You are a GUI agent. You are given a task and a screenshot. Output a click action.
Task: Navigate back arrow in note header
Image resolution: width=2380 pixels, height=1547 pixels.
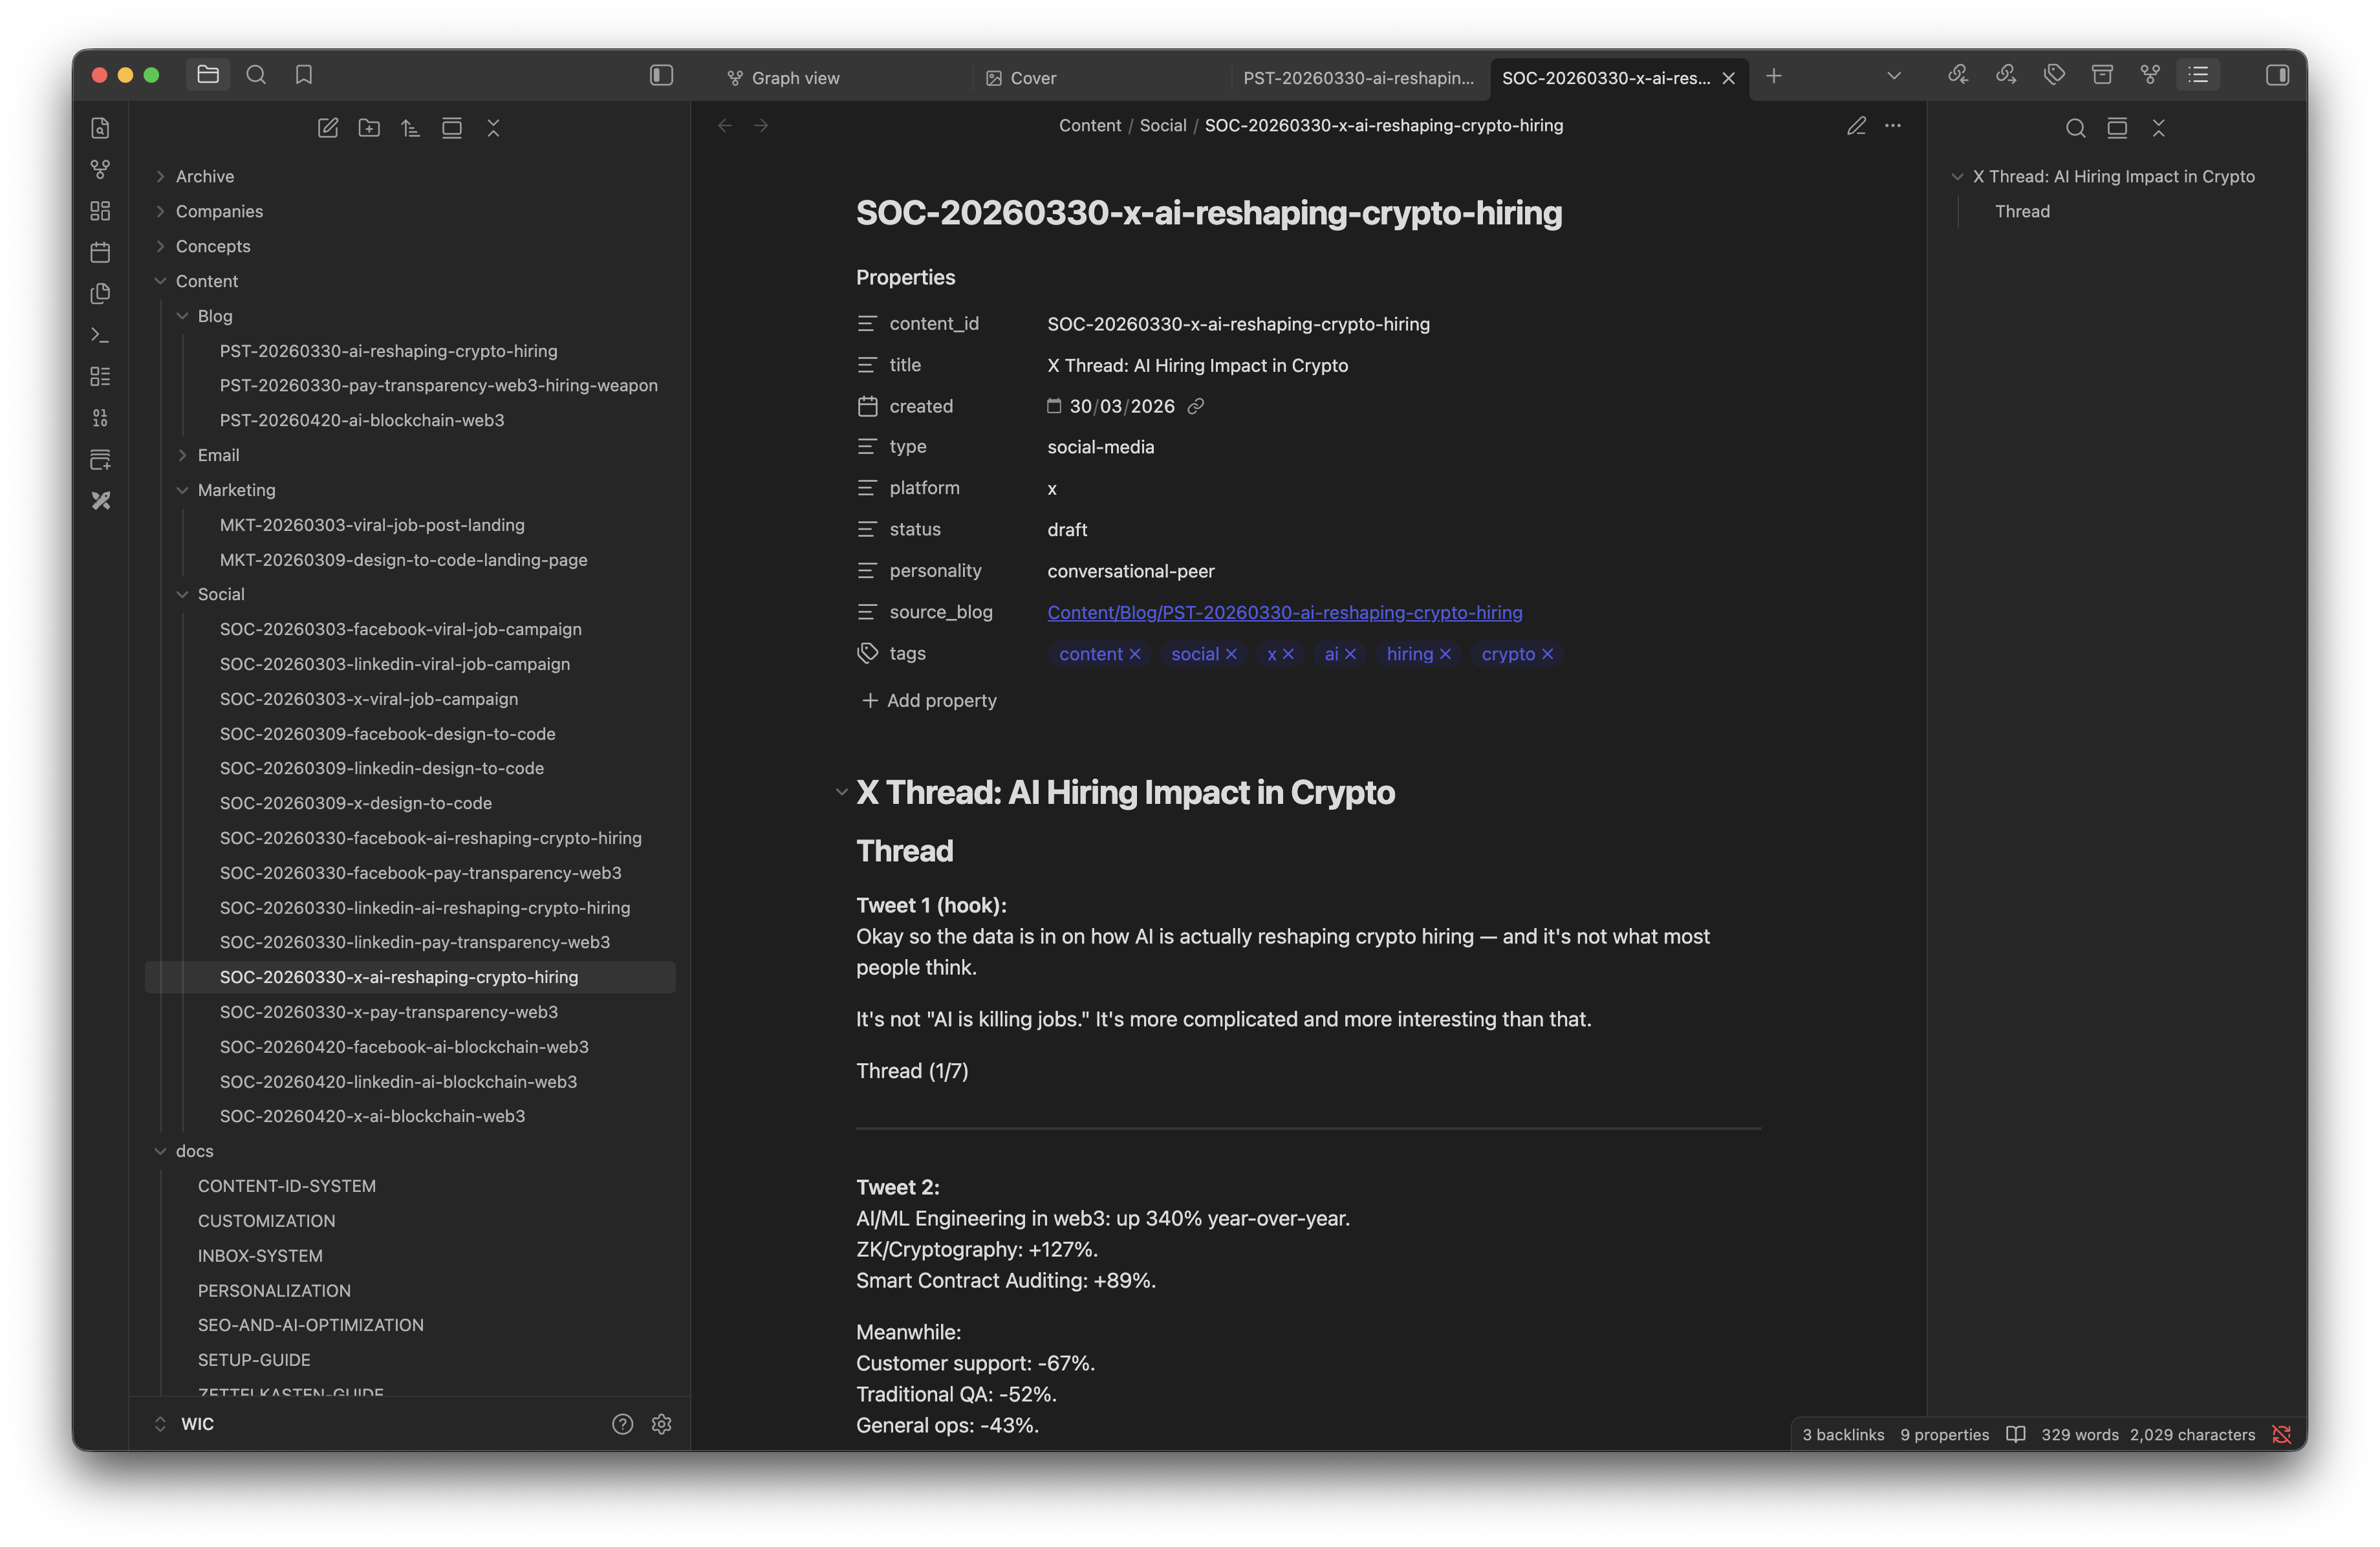[725, 126]
